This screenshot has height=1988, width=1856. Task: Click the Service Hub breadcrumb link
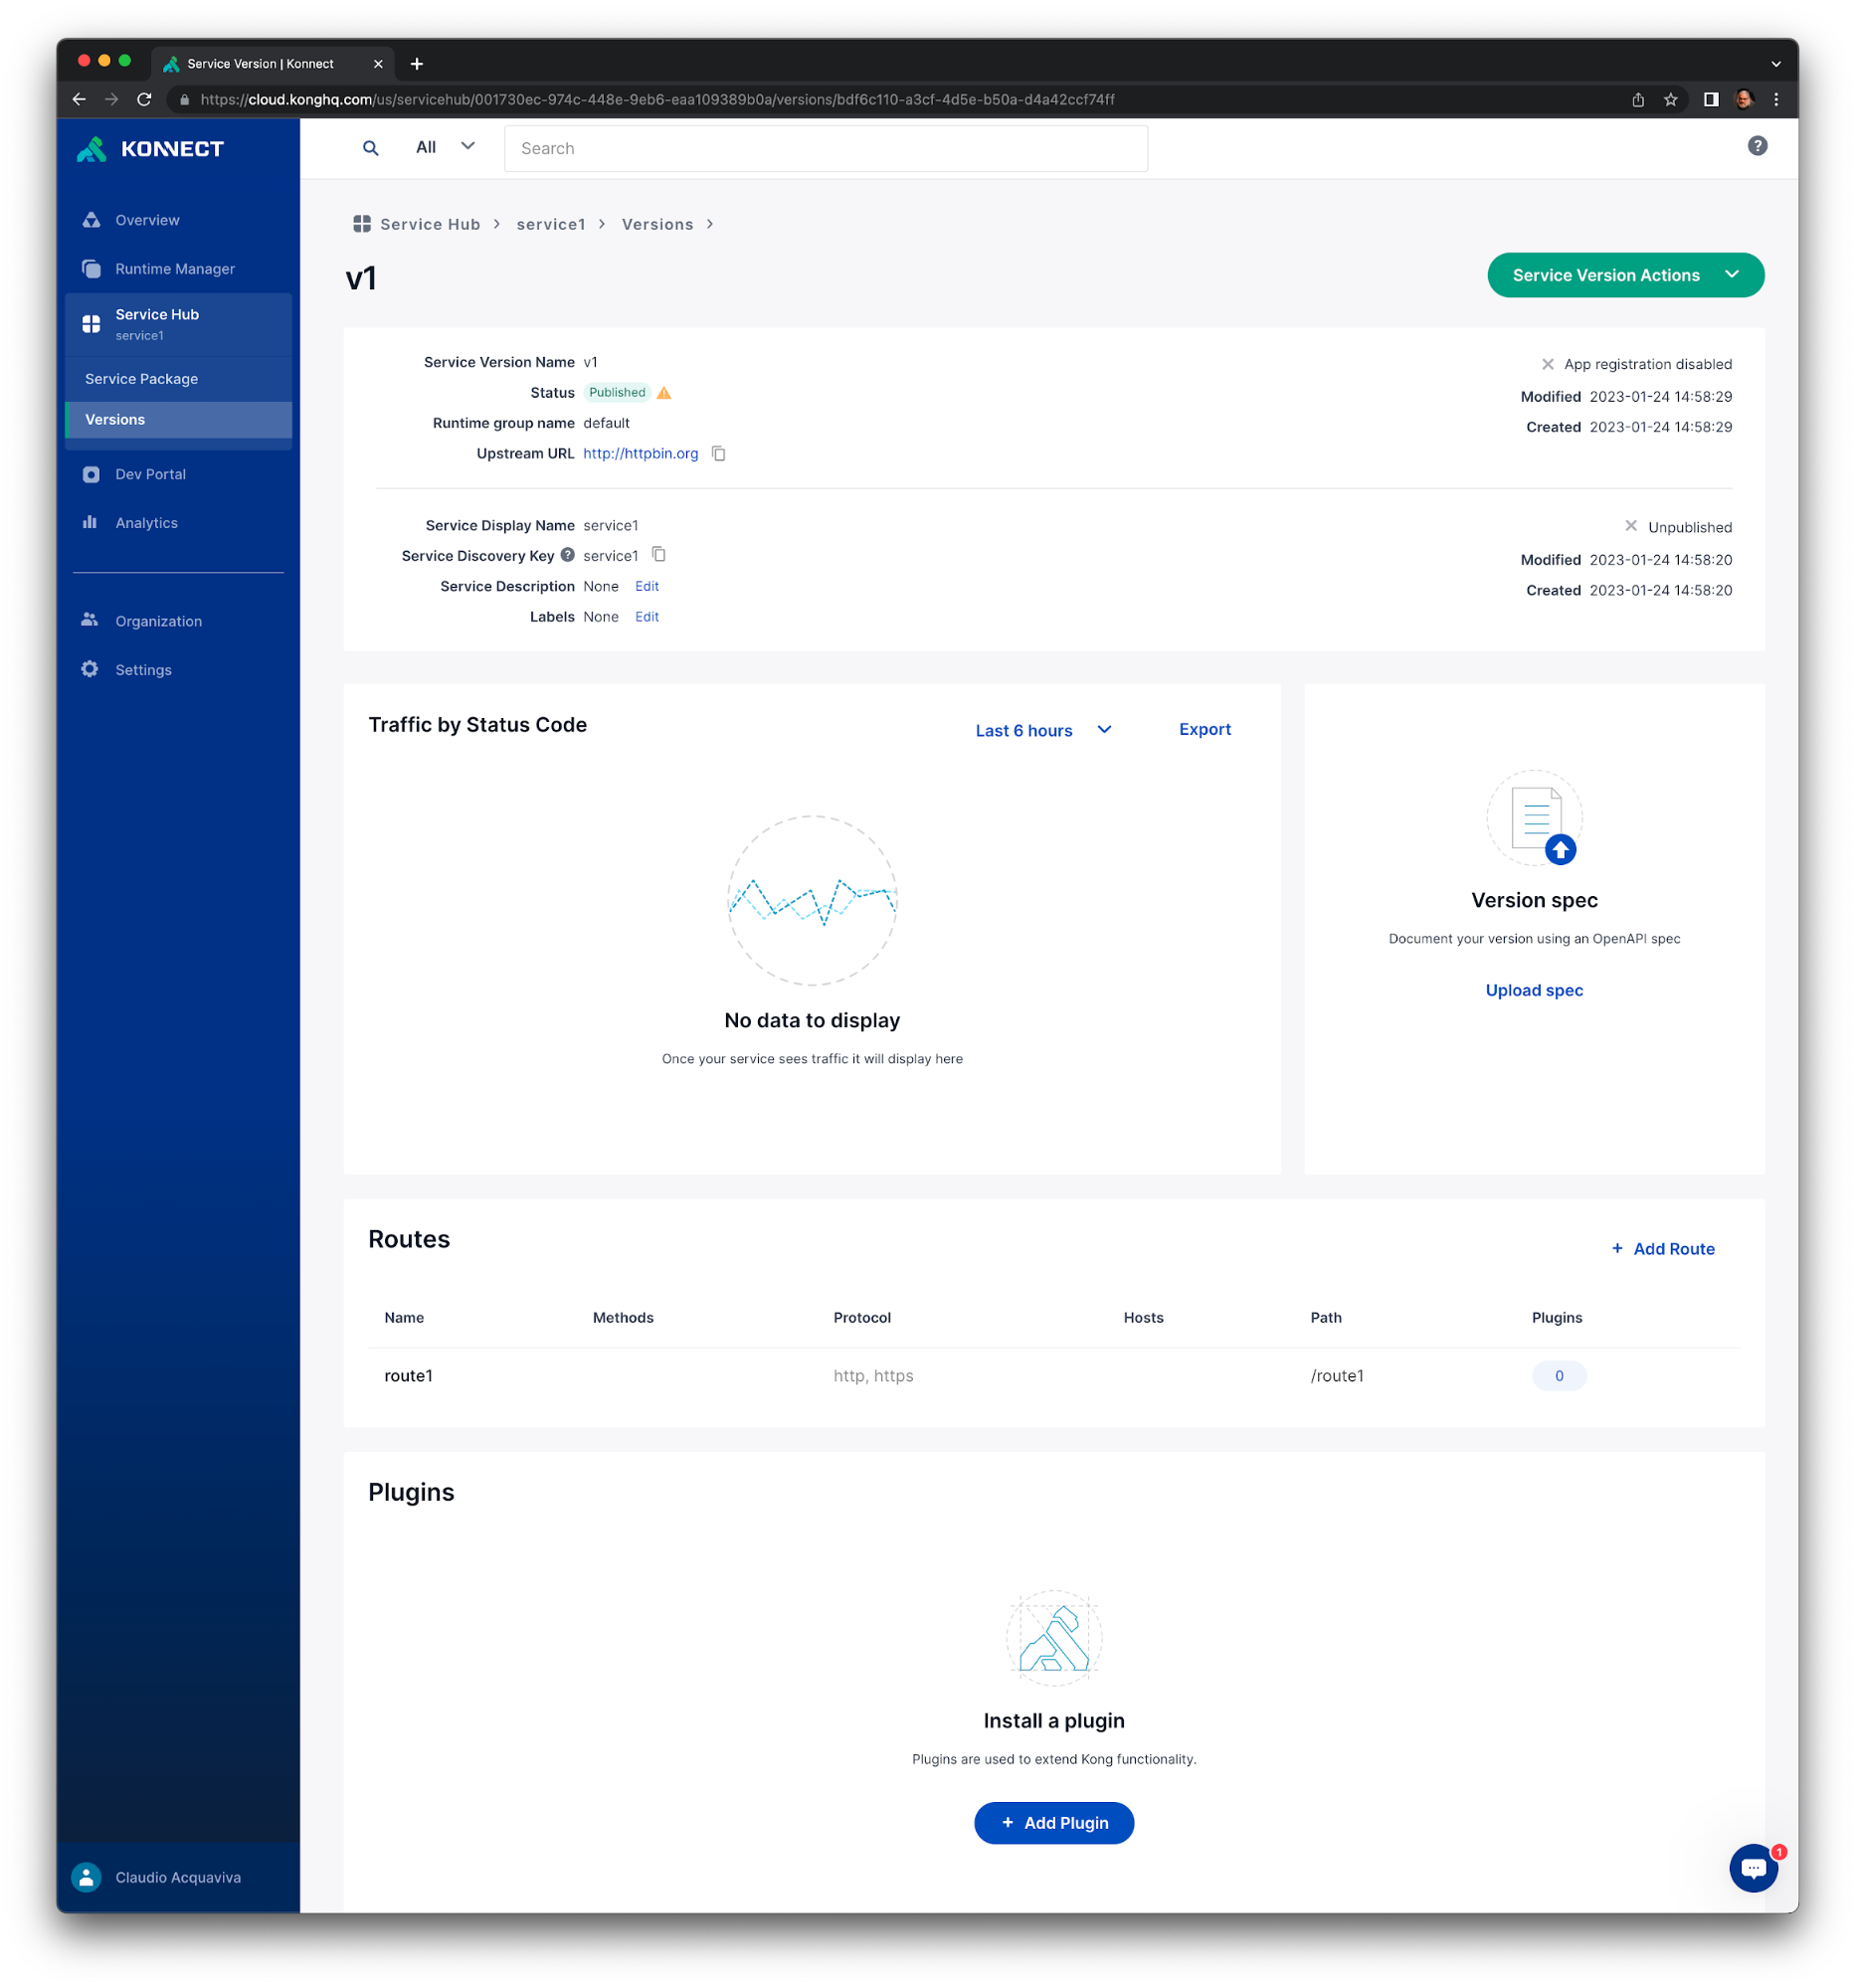[x=430, y=224]
